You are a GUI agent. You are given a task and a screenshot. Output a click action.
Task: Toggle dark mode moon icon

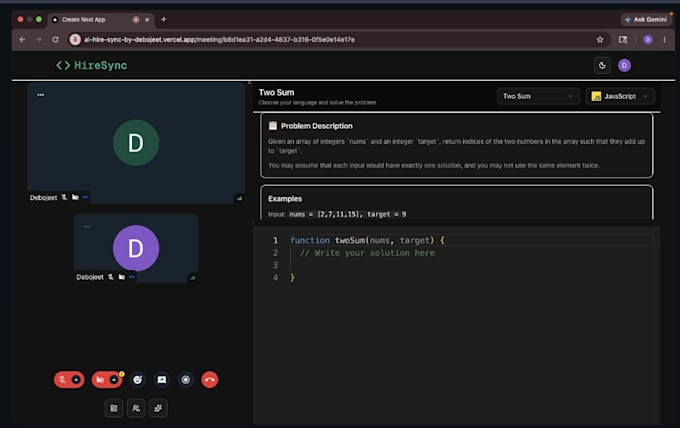point(602,65)
